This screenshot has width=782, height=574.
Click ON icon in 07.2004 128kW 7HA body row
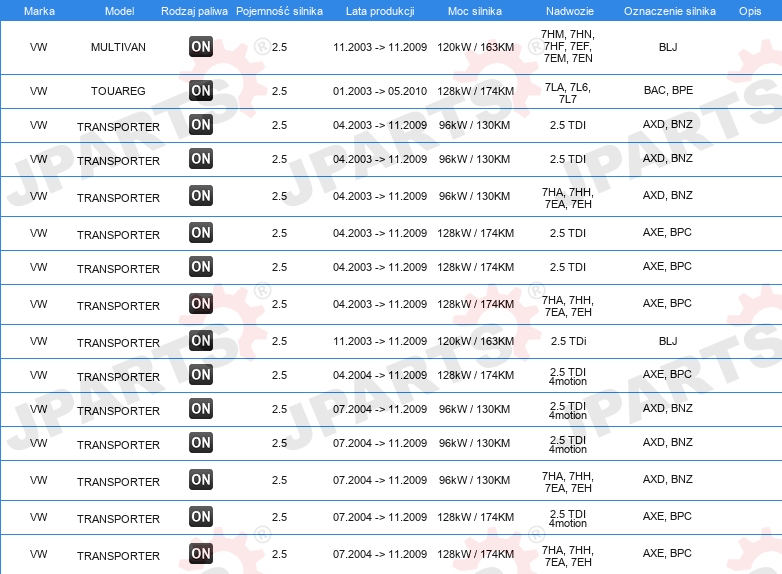click(201, 554)
